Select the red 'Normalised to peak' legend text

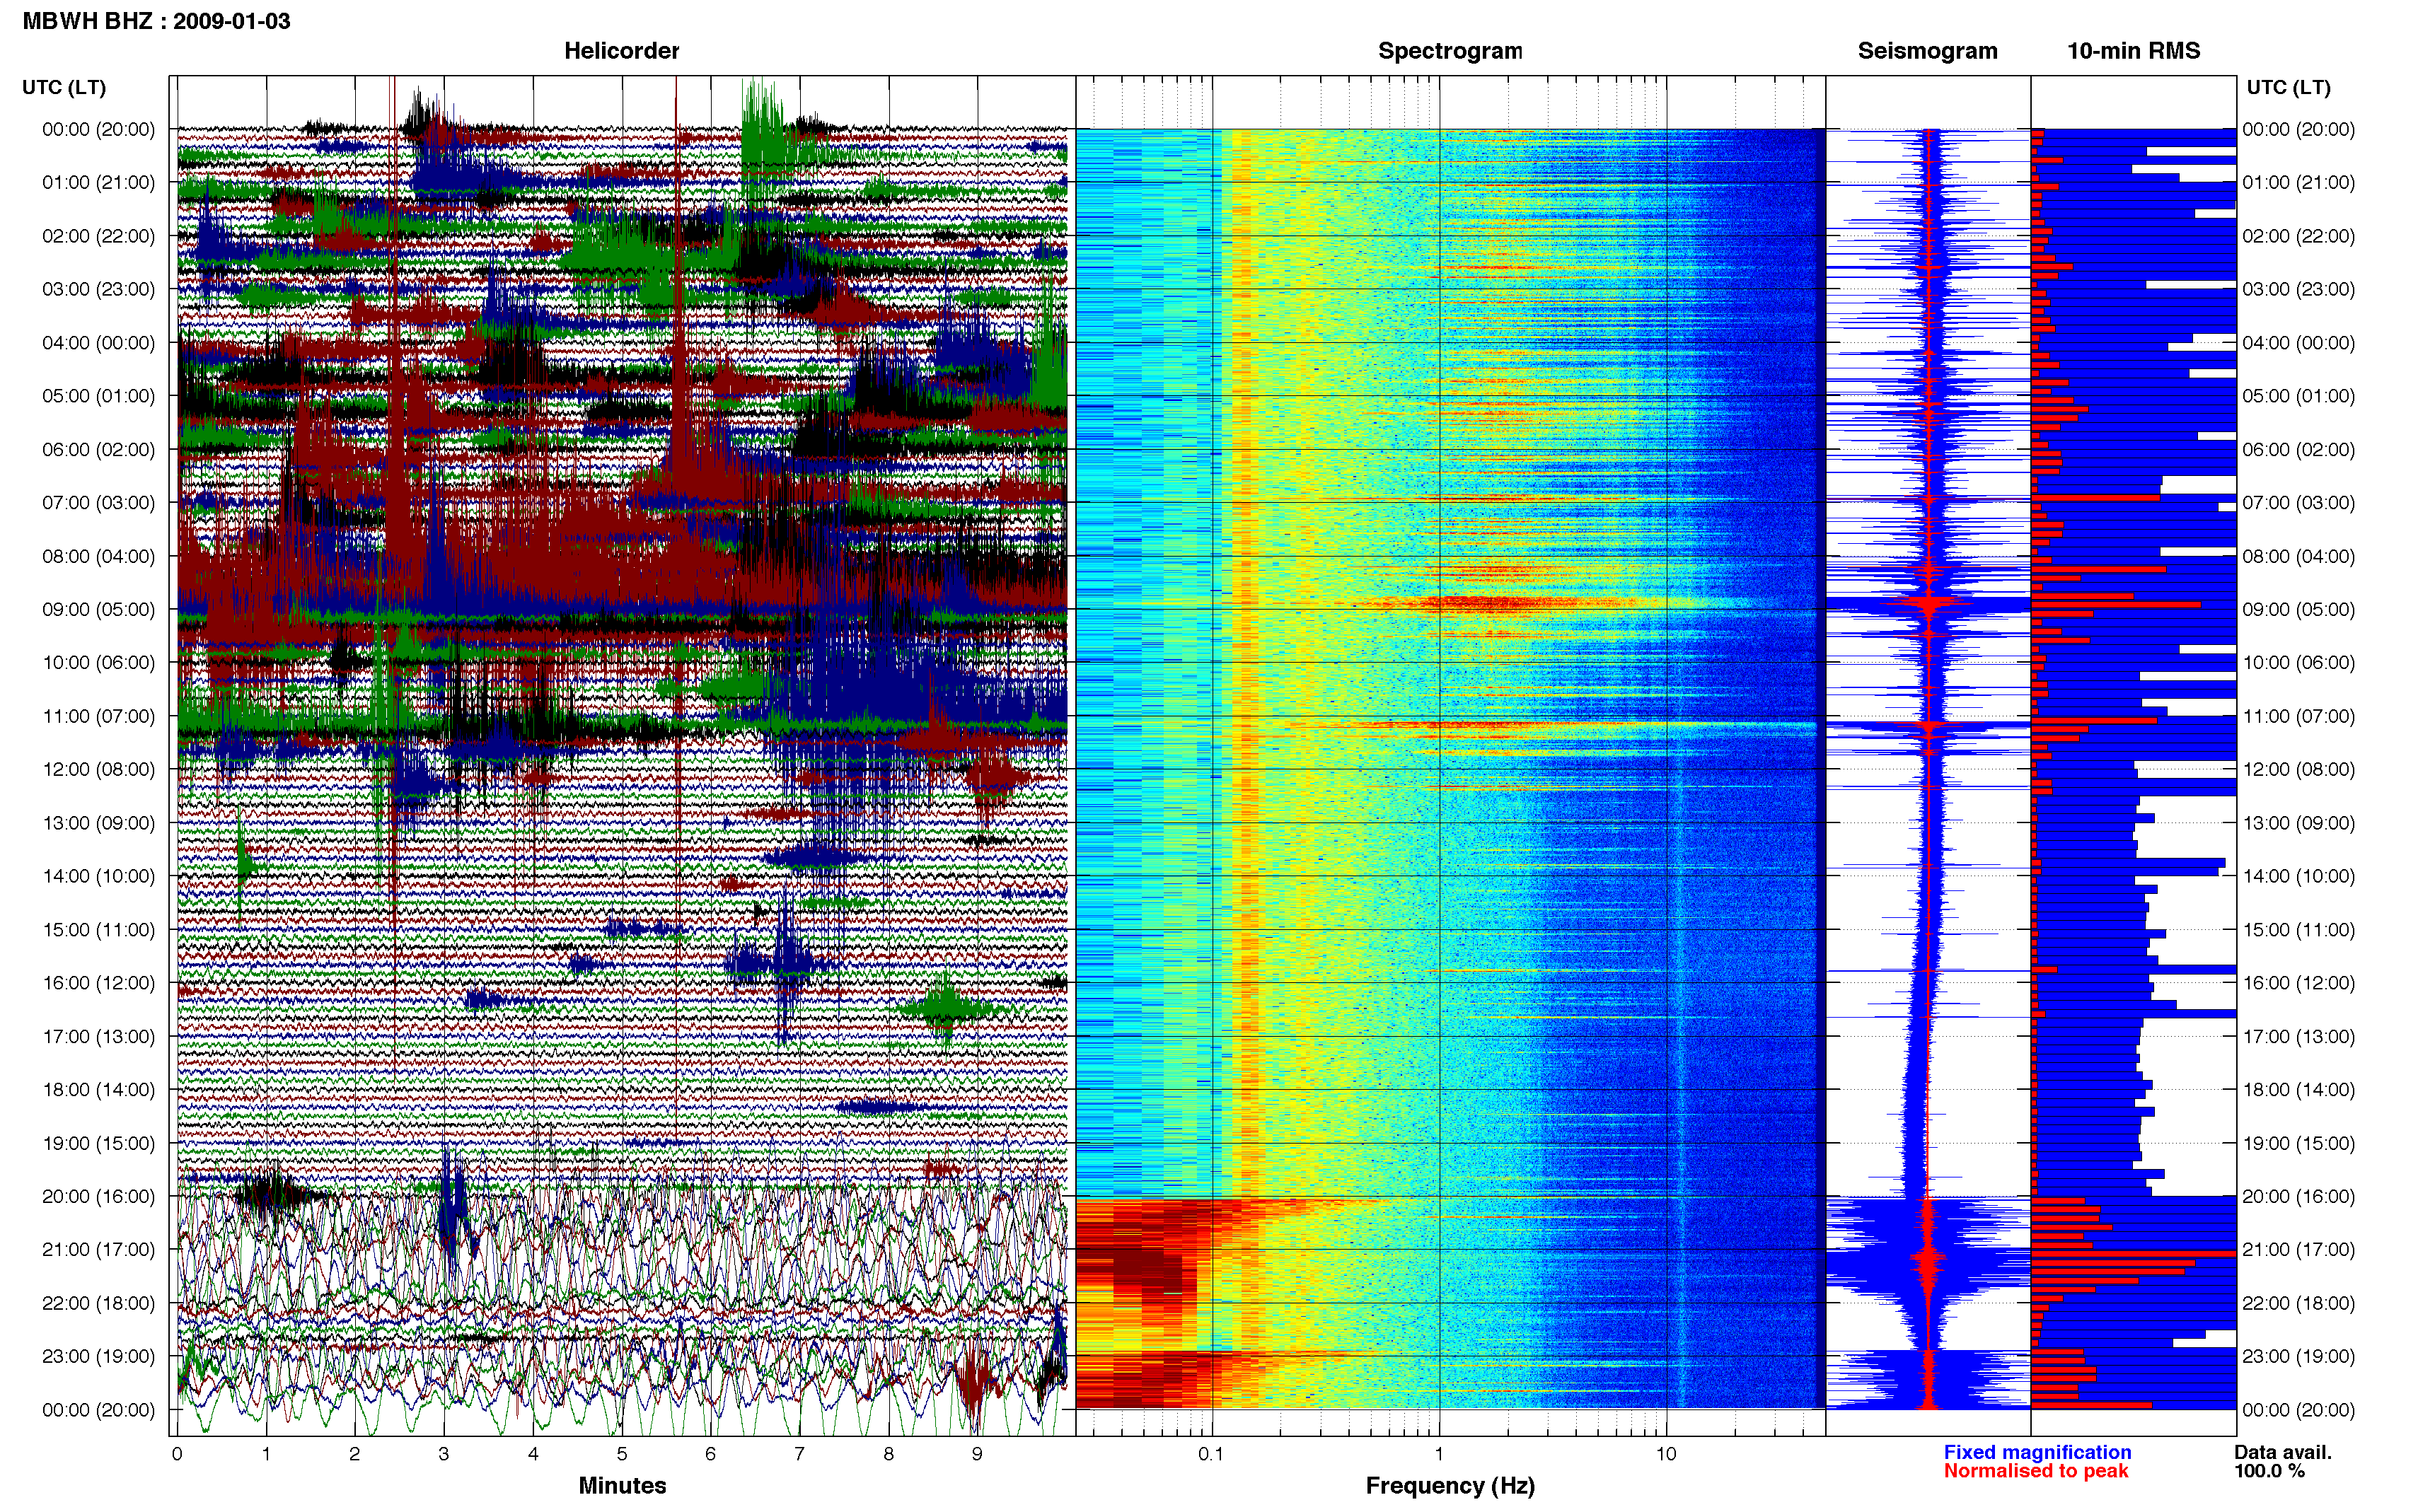tap(2036, 1471)
